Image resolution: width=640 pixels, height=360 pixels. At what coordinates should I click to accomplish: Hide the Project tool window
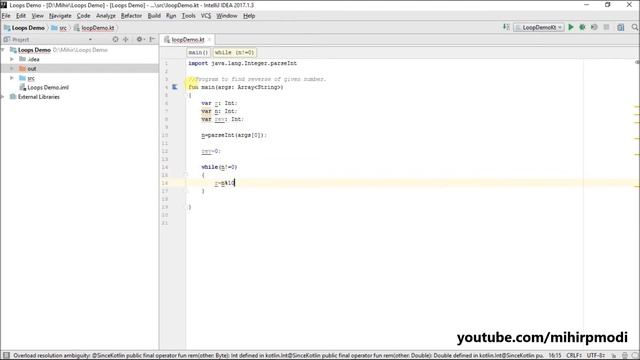pyautogui.click(x=152, y=39)
